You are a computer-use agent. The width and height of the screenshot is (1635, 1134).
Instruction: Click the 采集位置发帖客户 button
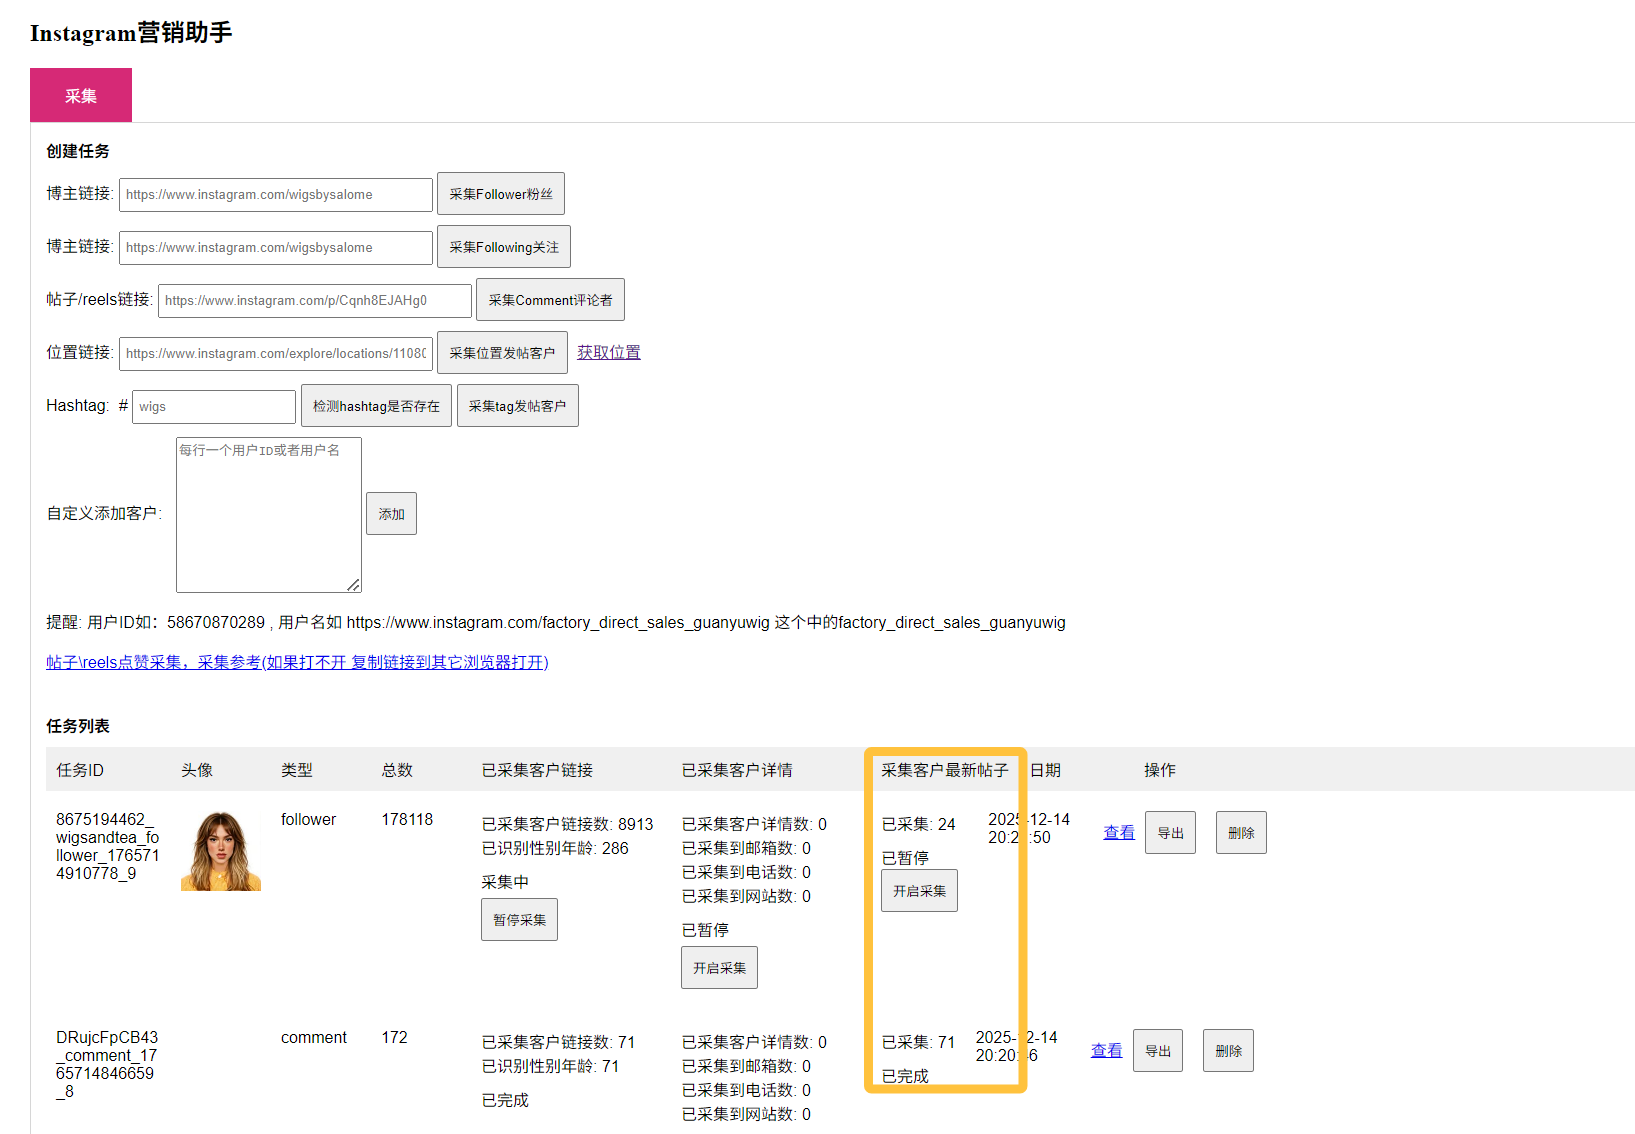(501, 353)
